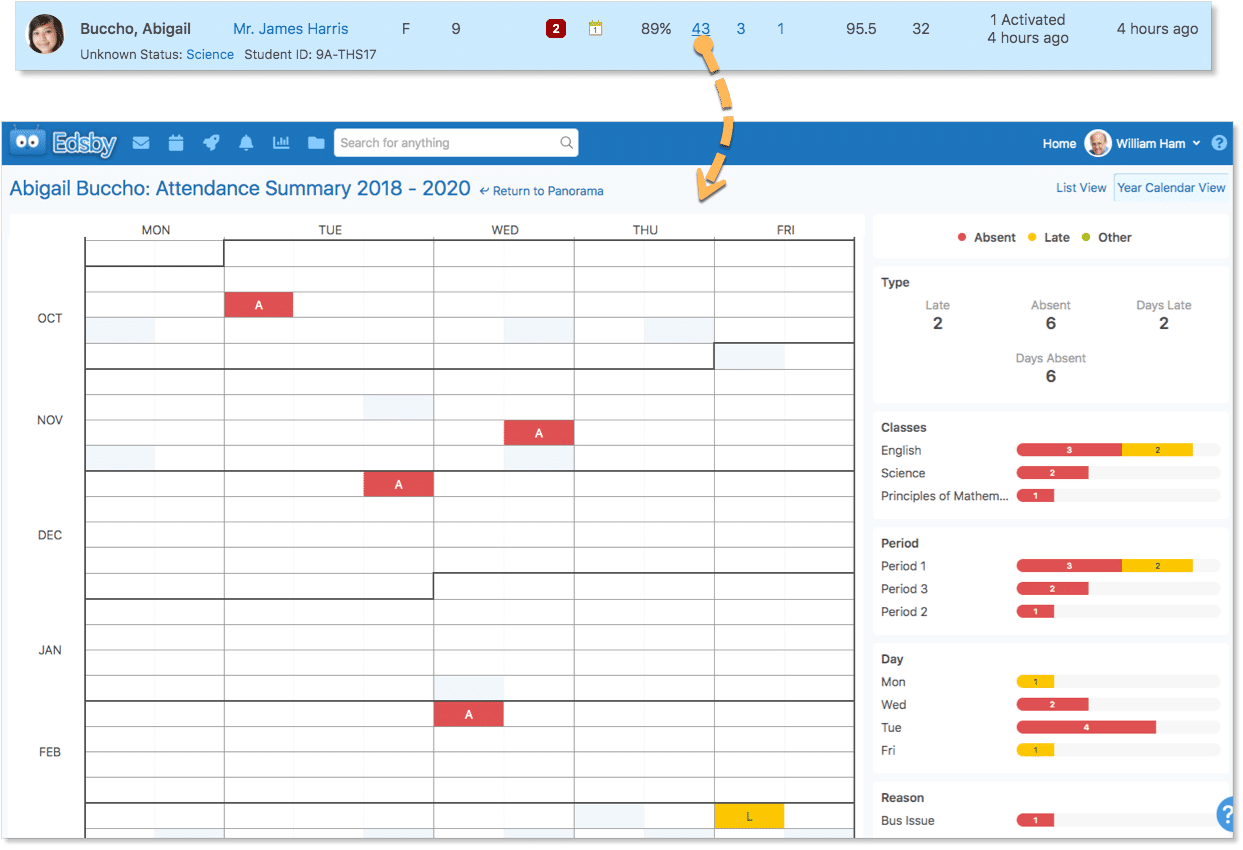Image resolution: width=1243 pixels, height=850 pixels.
Task: Click Abigail Buccho's profile photo
Action: coord(46,35)
